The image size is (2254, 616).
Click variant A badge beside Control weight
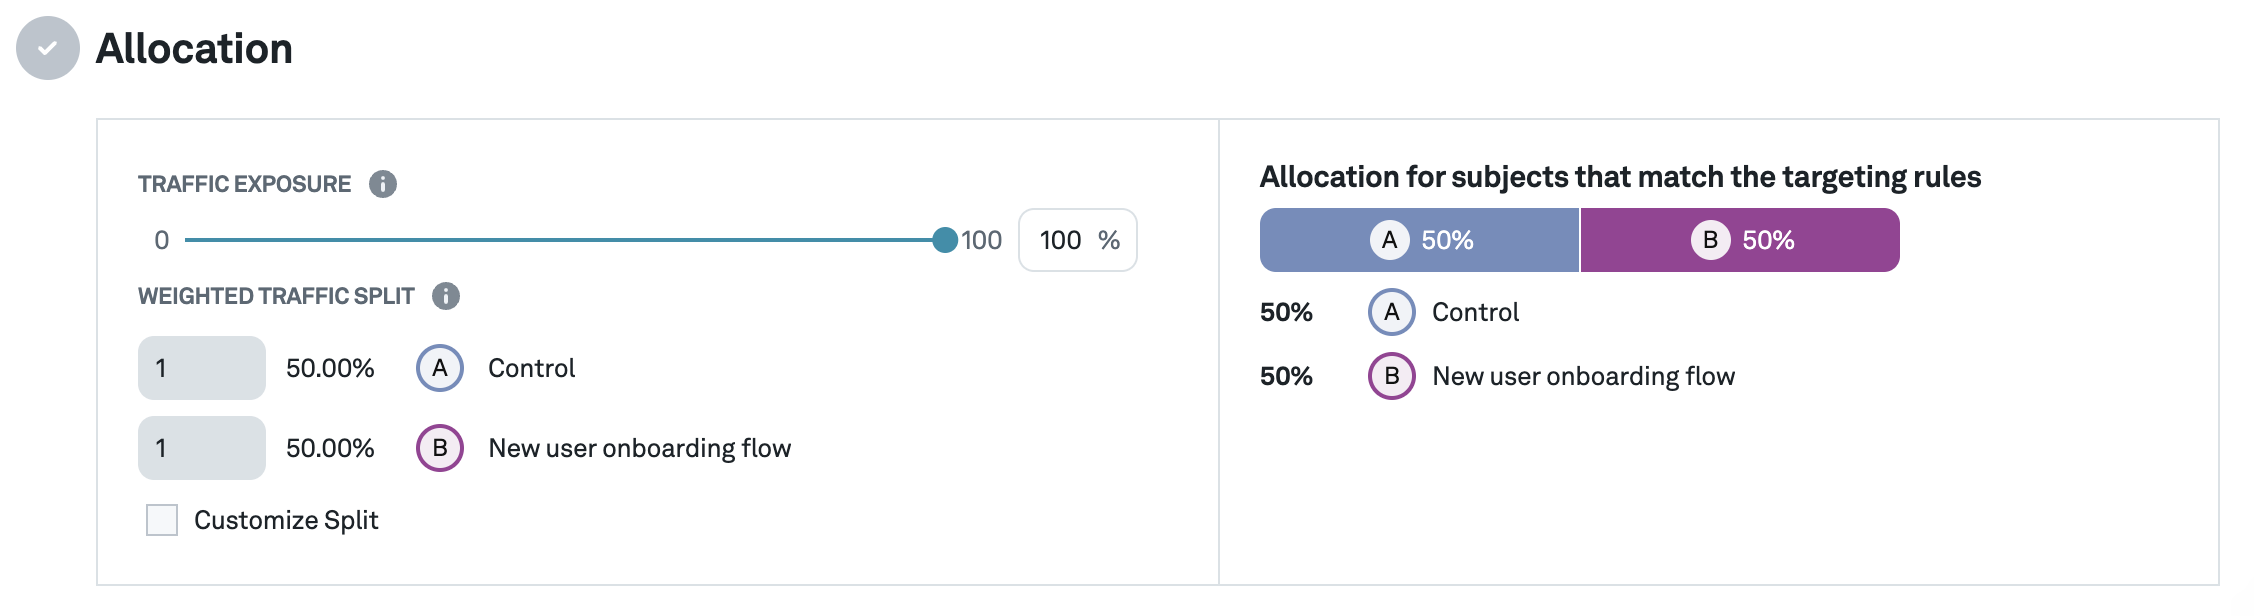click(440, 368)
